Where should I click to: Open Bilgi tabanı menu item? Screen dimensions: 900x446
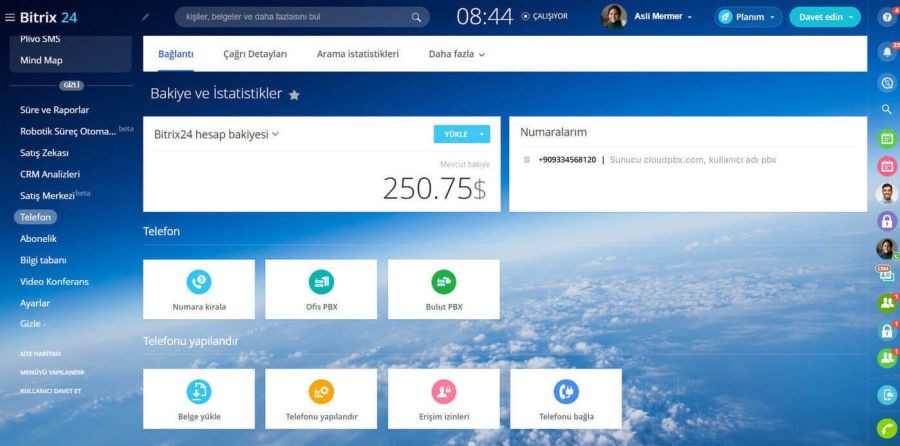click(x=43, y=260)
